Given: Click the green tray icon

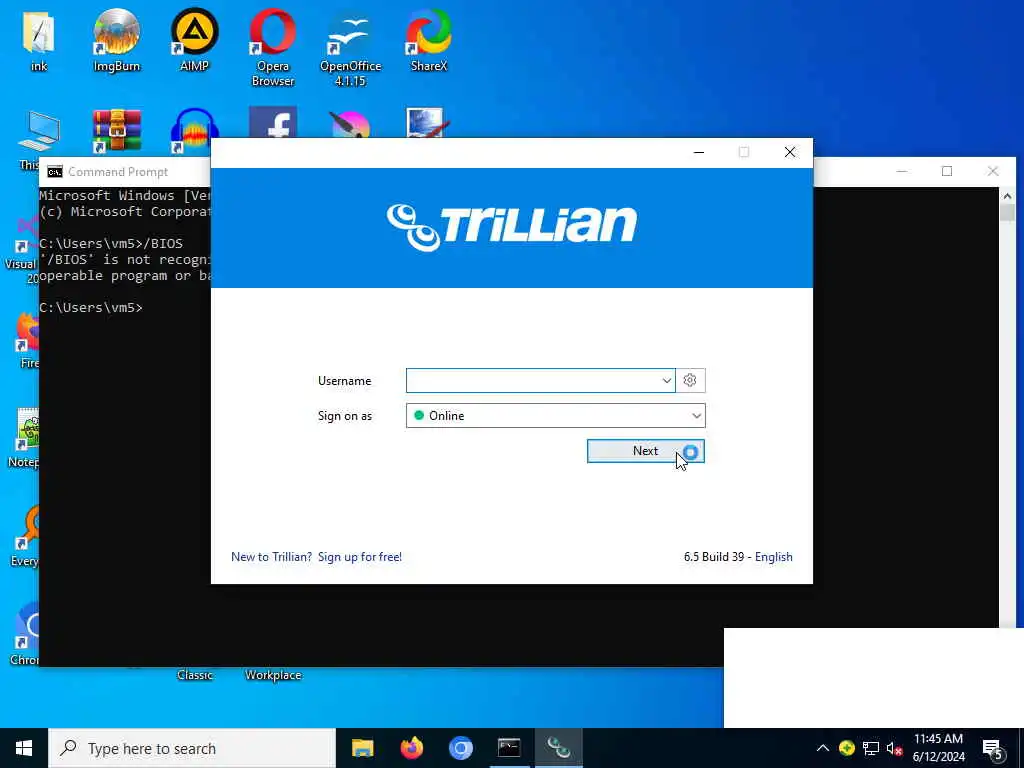Looking at the screenshot, I should [x=846, y=748].
